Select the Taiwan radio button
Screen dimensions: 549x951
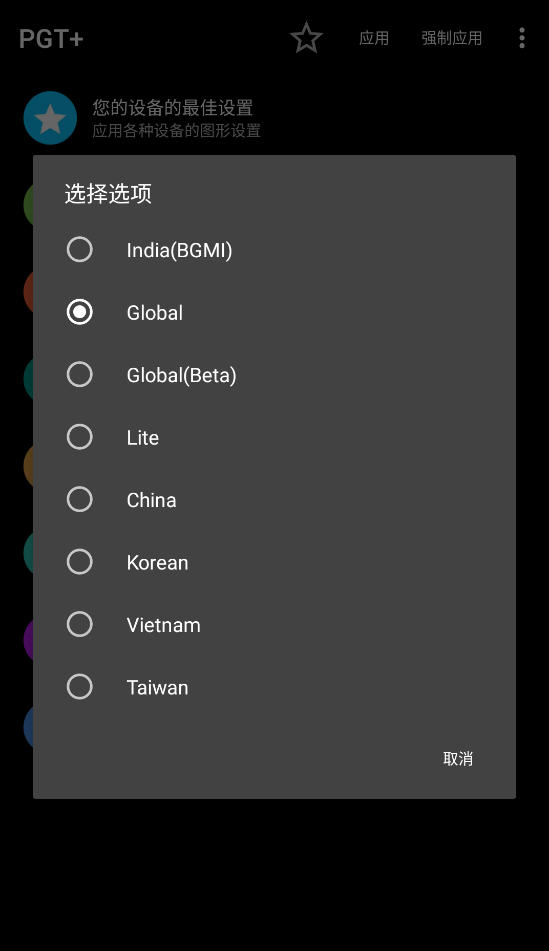pyautogui.click(x=79, y=687)
